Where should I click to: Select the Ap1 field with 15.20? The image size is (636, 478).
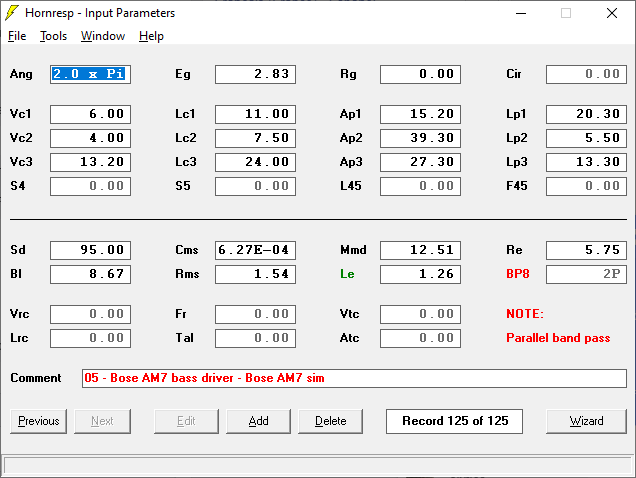point(421,114)
